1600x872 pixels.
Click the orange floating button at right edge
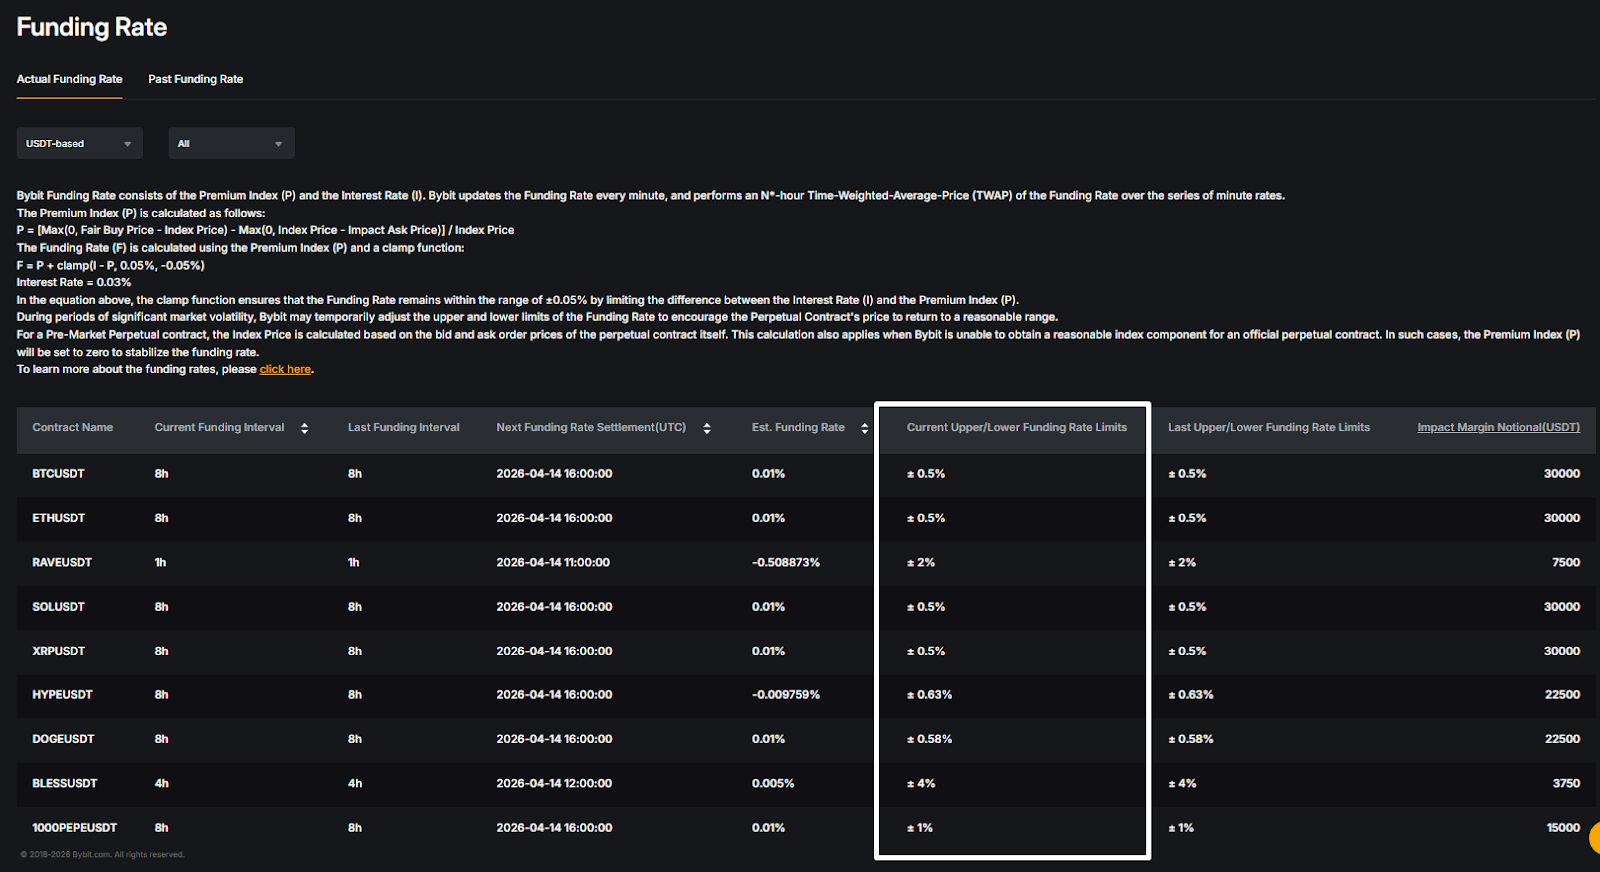[x=1594, y=838]
